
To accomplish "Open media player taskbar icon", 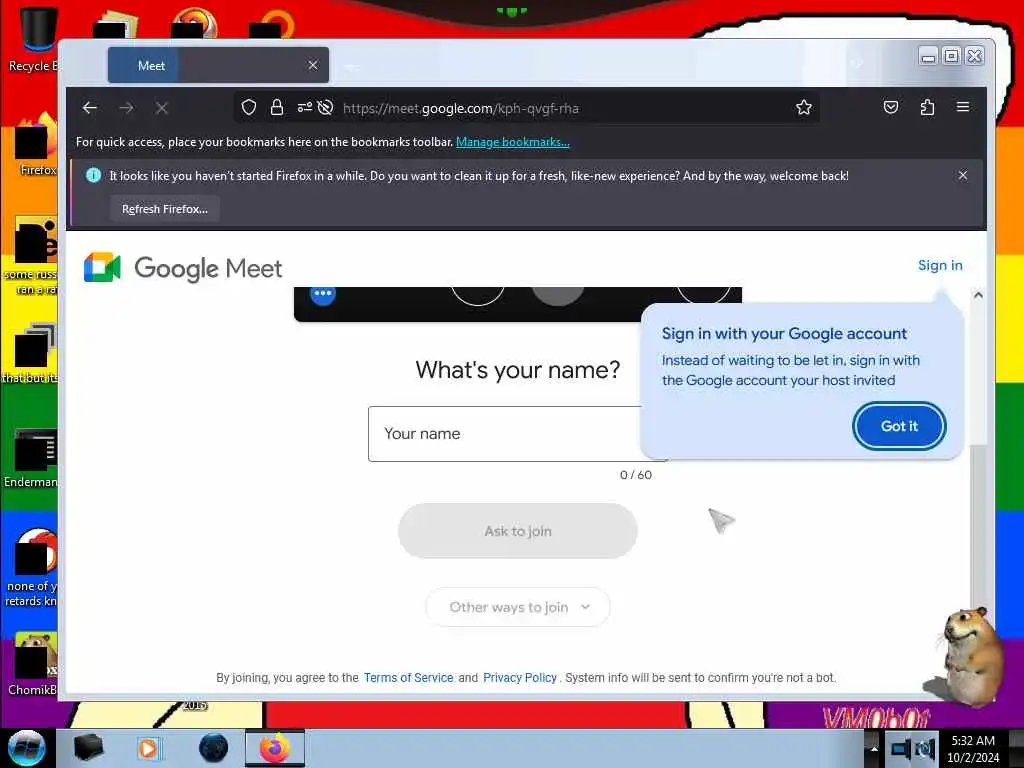I will click(148, 748).
